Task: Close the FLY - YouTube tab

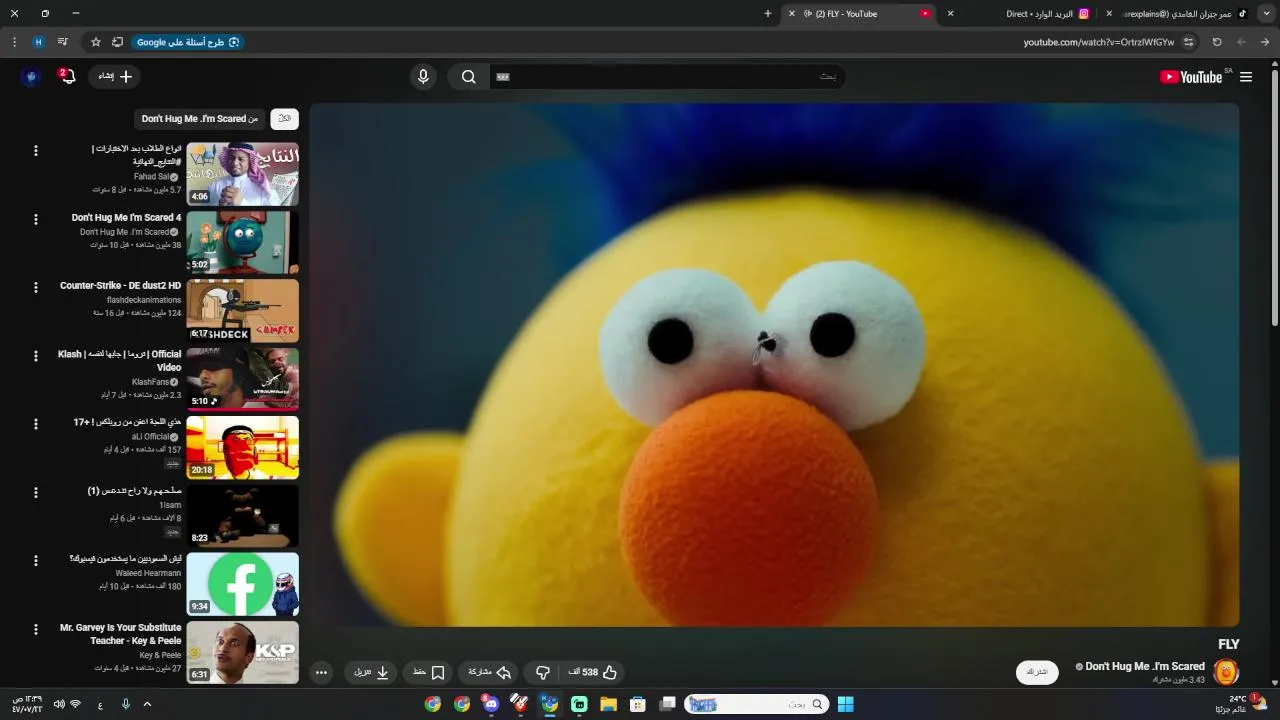Action: pos(792,14)
